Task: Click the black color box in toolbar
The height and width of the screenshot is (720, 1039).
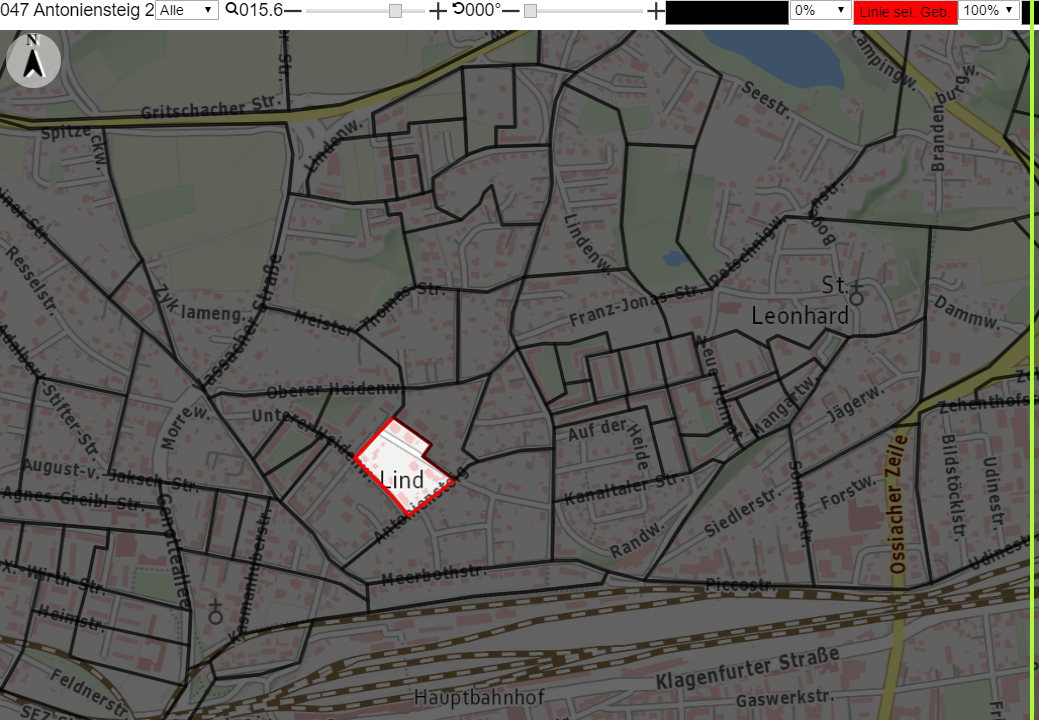Action: pyautogui.click(x=727, y=12)
